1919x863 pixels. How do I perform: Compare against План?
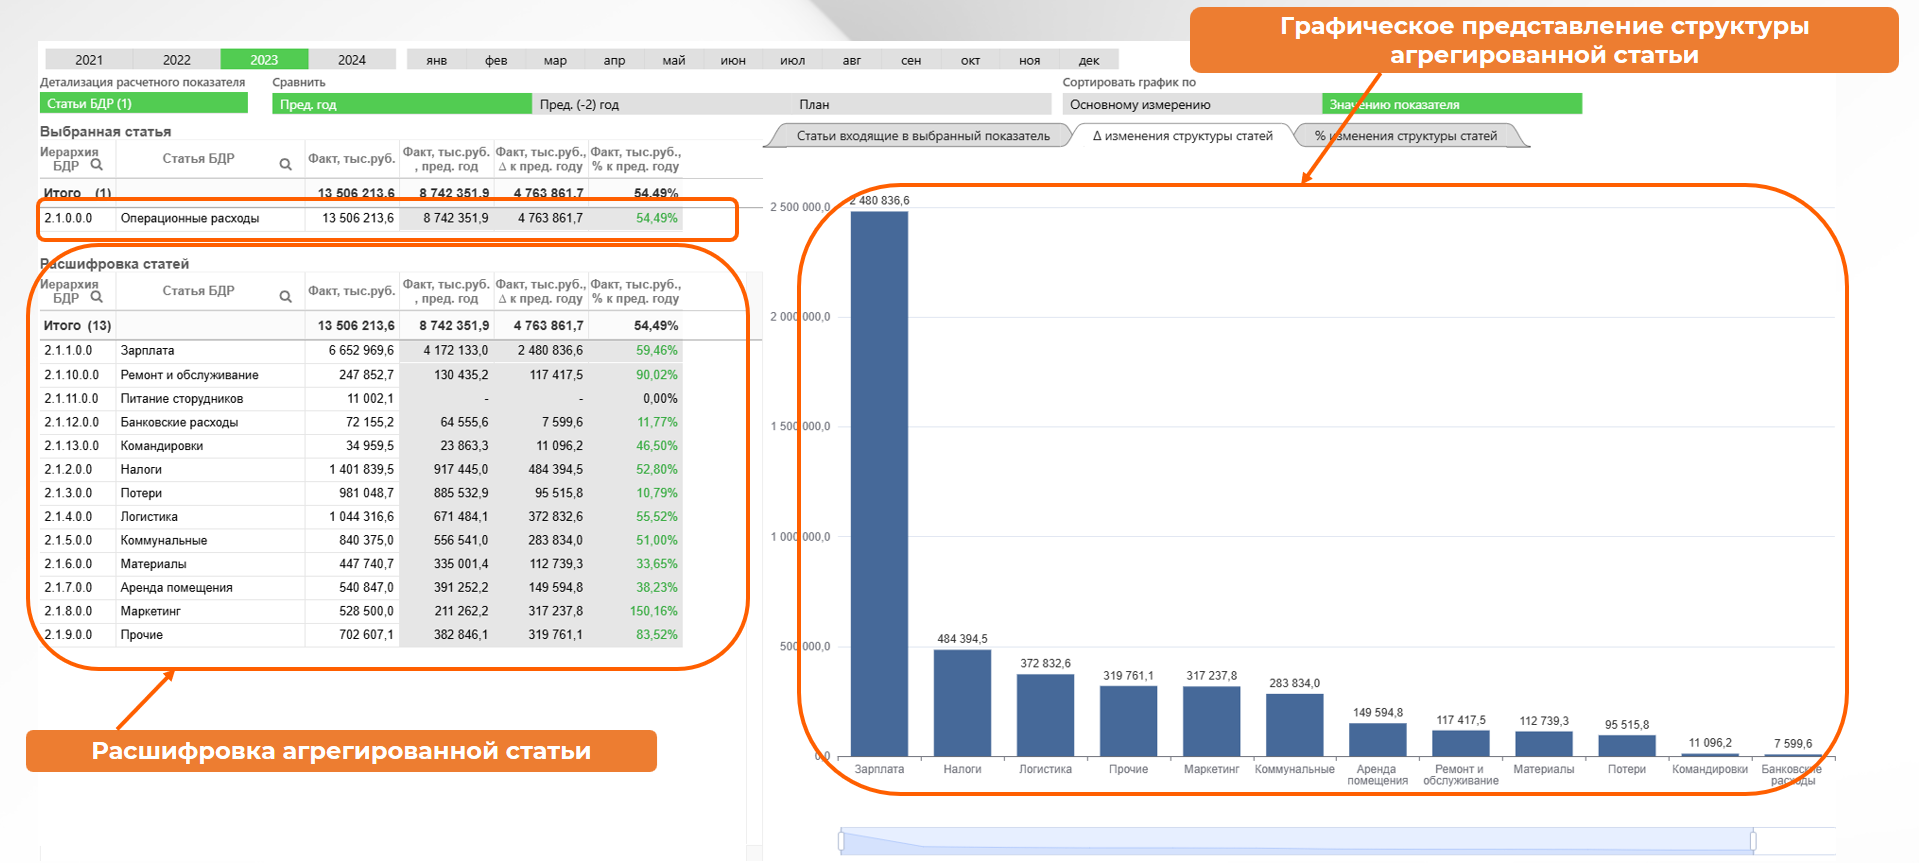point(921,104)
